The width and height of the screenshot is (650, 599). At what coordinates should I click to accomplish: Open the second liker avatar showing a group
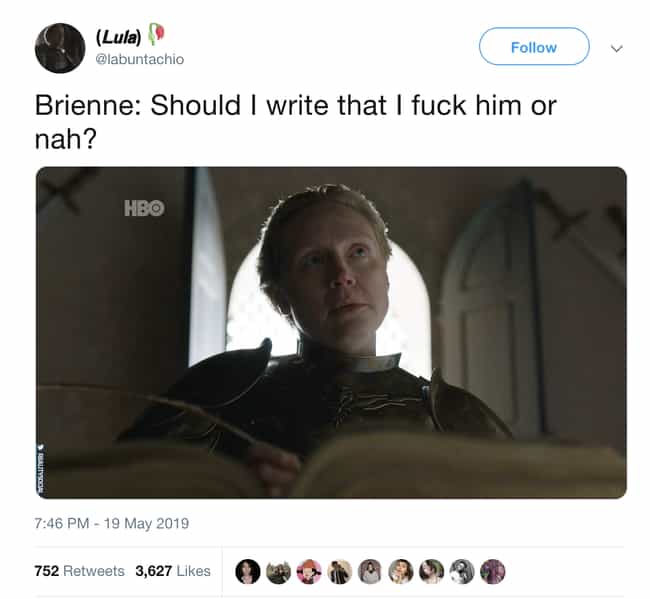278,571
